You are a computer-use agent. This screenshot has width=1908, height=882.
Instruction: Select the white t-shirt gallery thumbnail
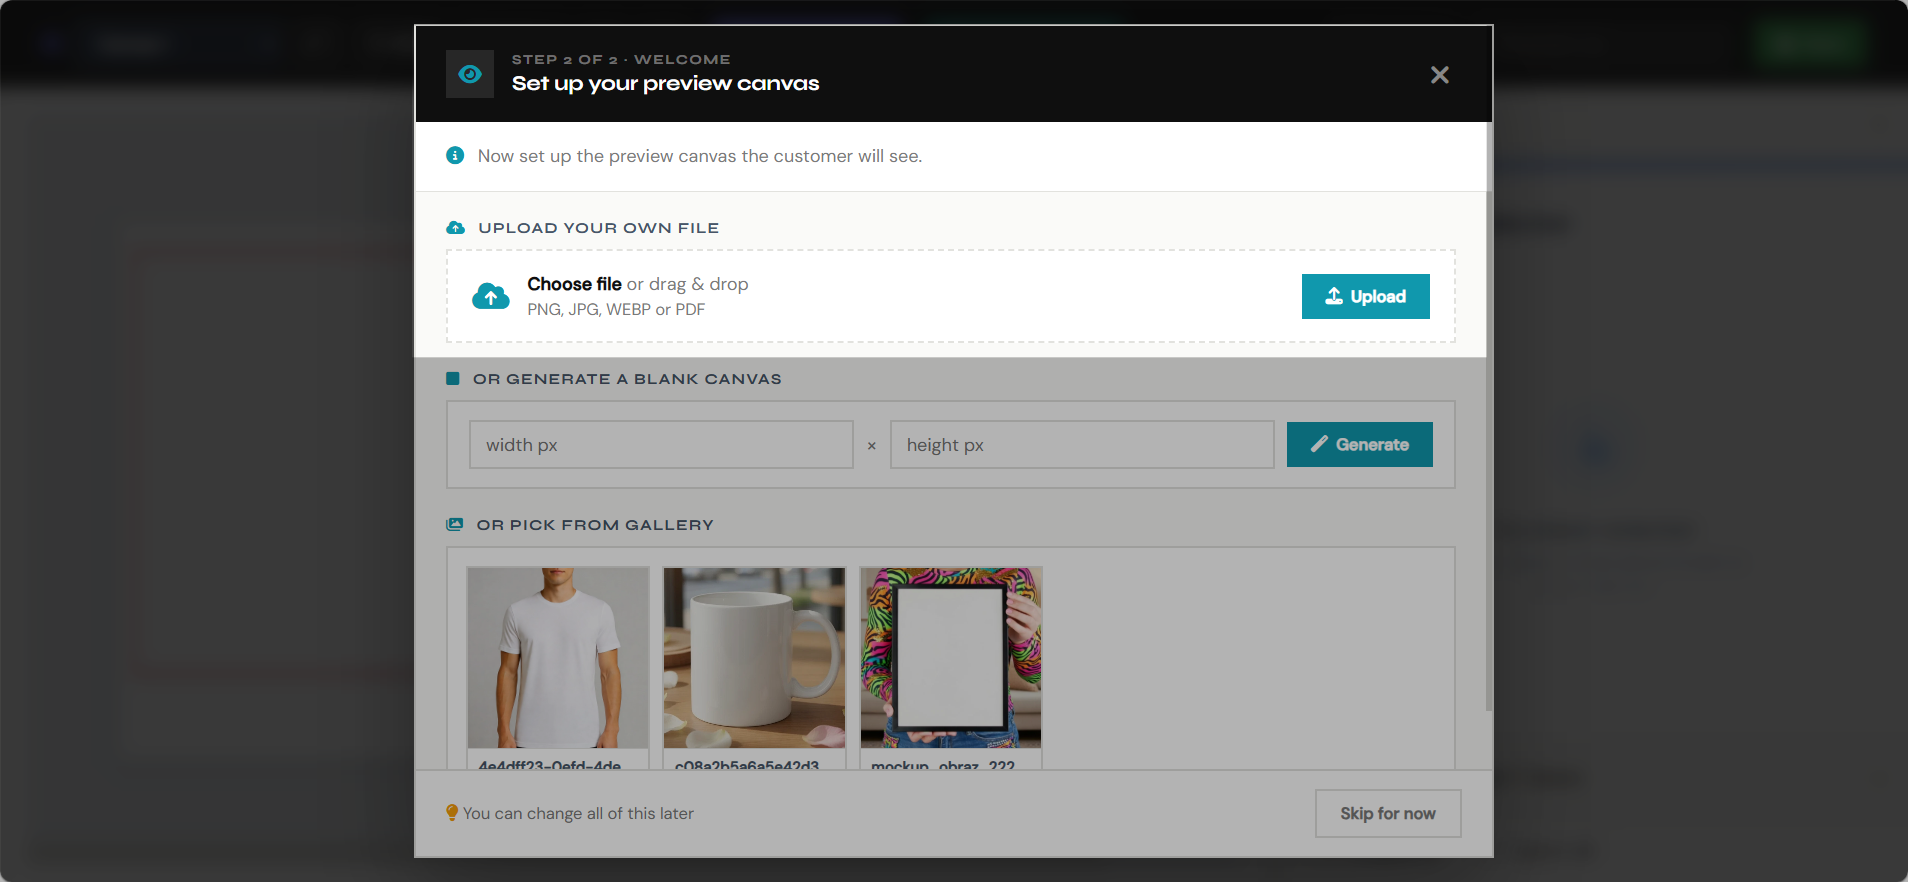click(x=558, y=658)
